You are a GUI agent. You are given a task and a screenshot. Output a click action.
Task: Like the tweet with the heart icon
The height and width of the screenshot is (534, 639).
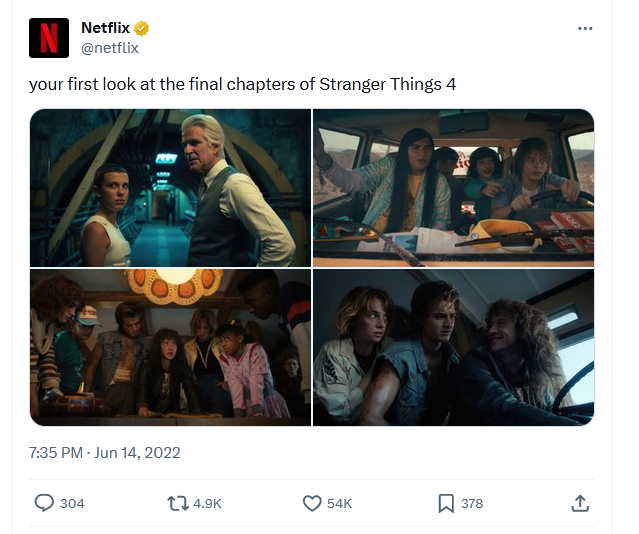click(x=311, y=503)
